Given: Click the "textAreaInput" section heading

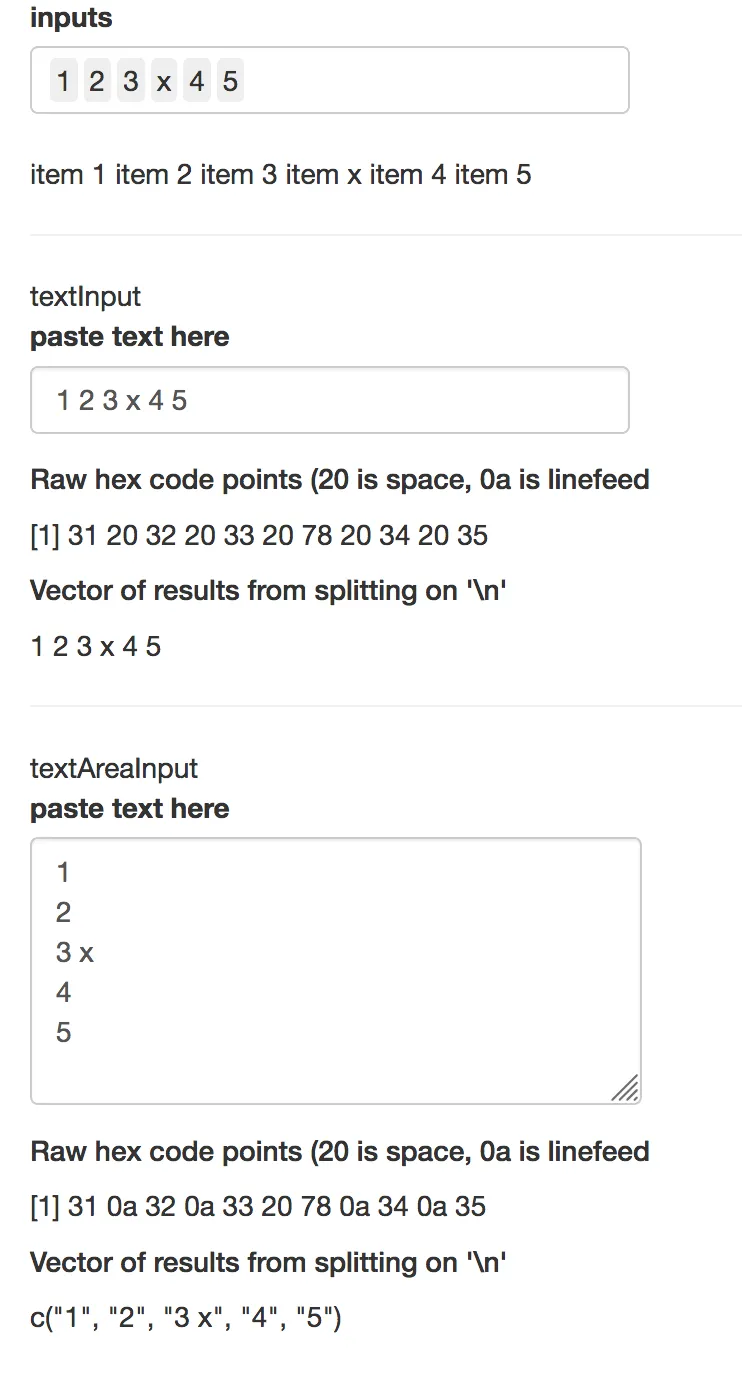Looking at the screenshot, I should tap(114, 769).
